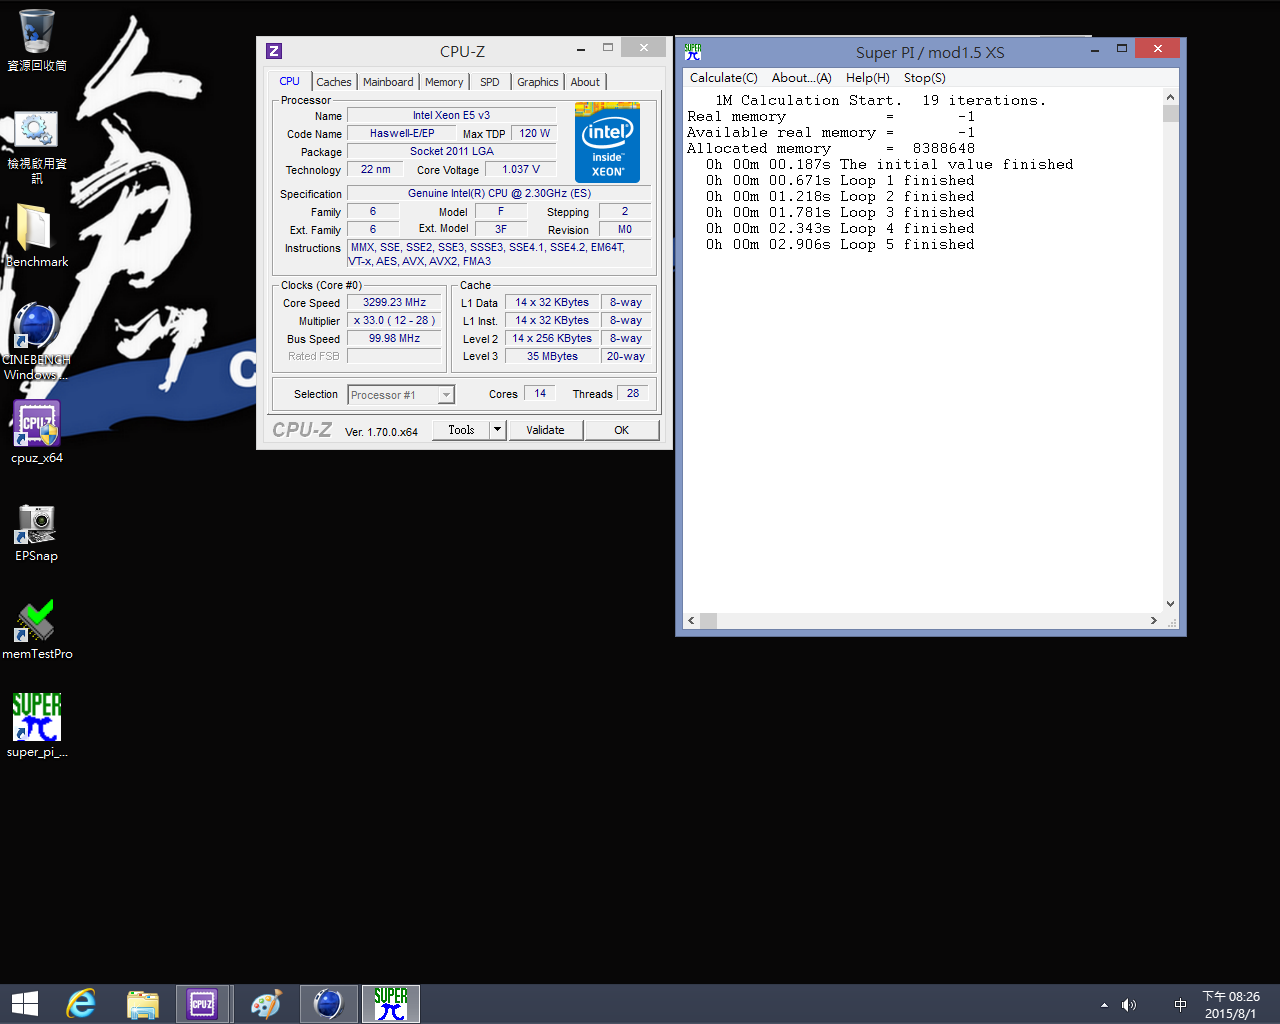Show hidden system tray icons
Image resolution: width=1280 pixels, height=1024 pixels.
pyautogui.click(x=1104, y=1005)
